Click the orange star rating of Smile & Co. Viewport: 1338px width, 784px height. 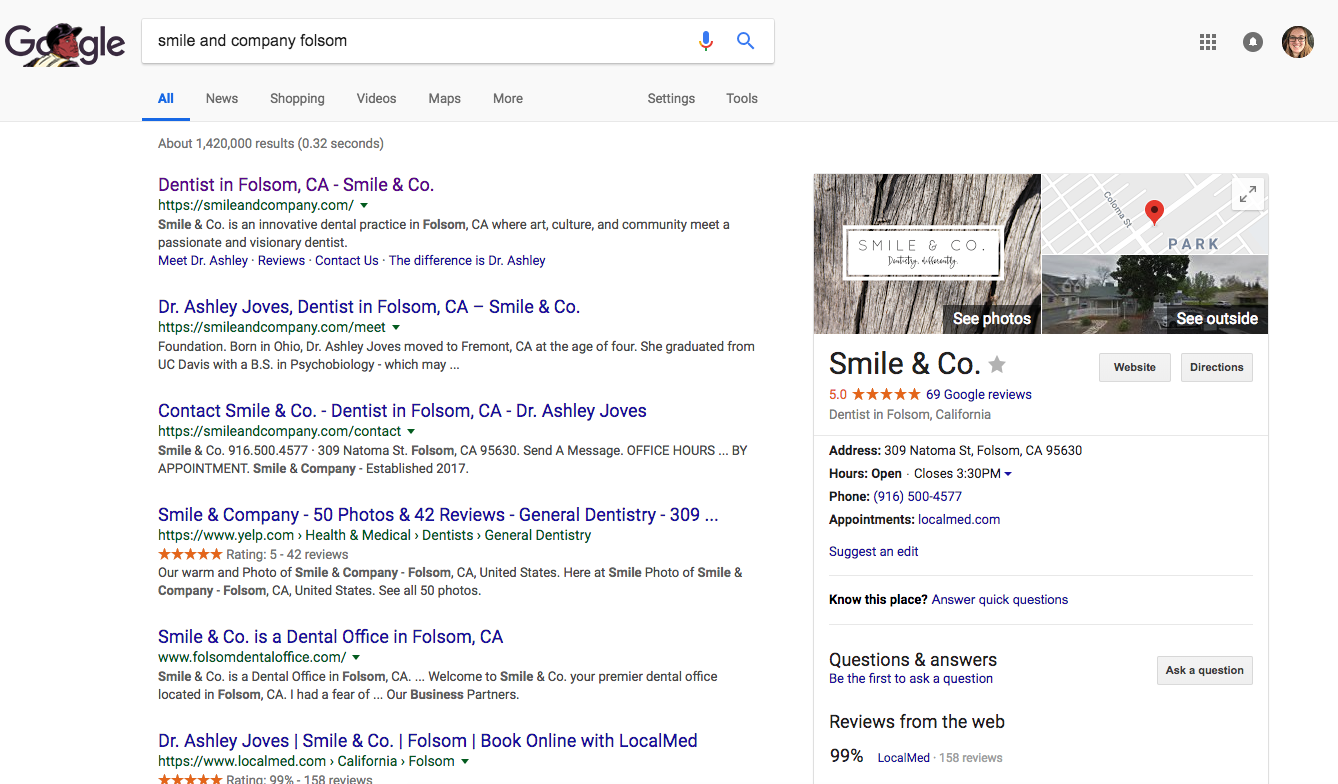(x=886, y=394)
